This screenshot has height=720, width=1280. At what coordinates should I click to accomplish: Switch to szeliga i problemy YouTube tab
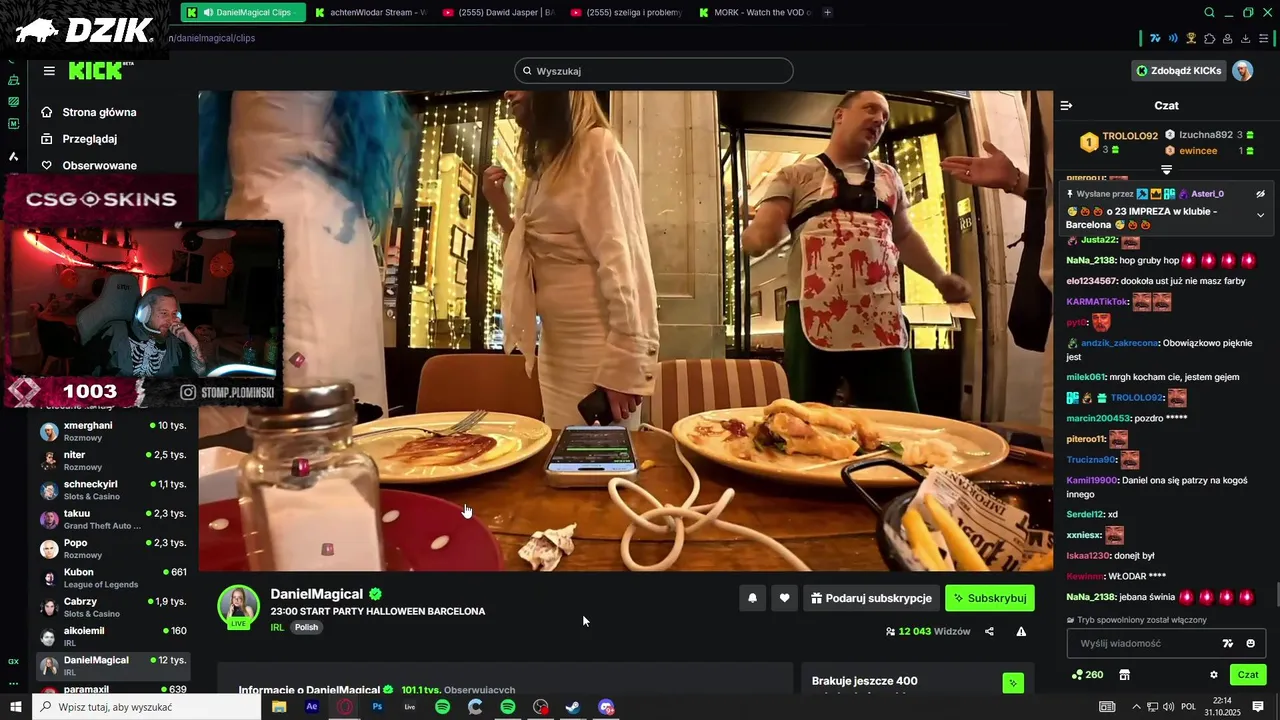coord(626,12)
